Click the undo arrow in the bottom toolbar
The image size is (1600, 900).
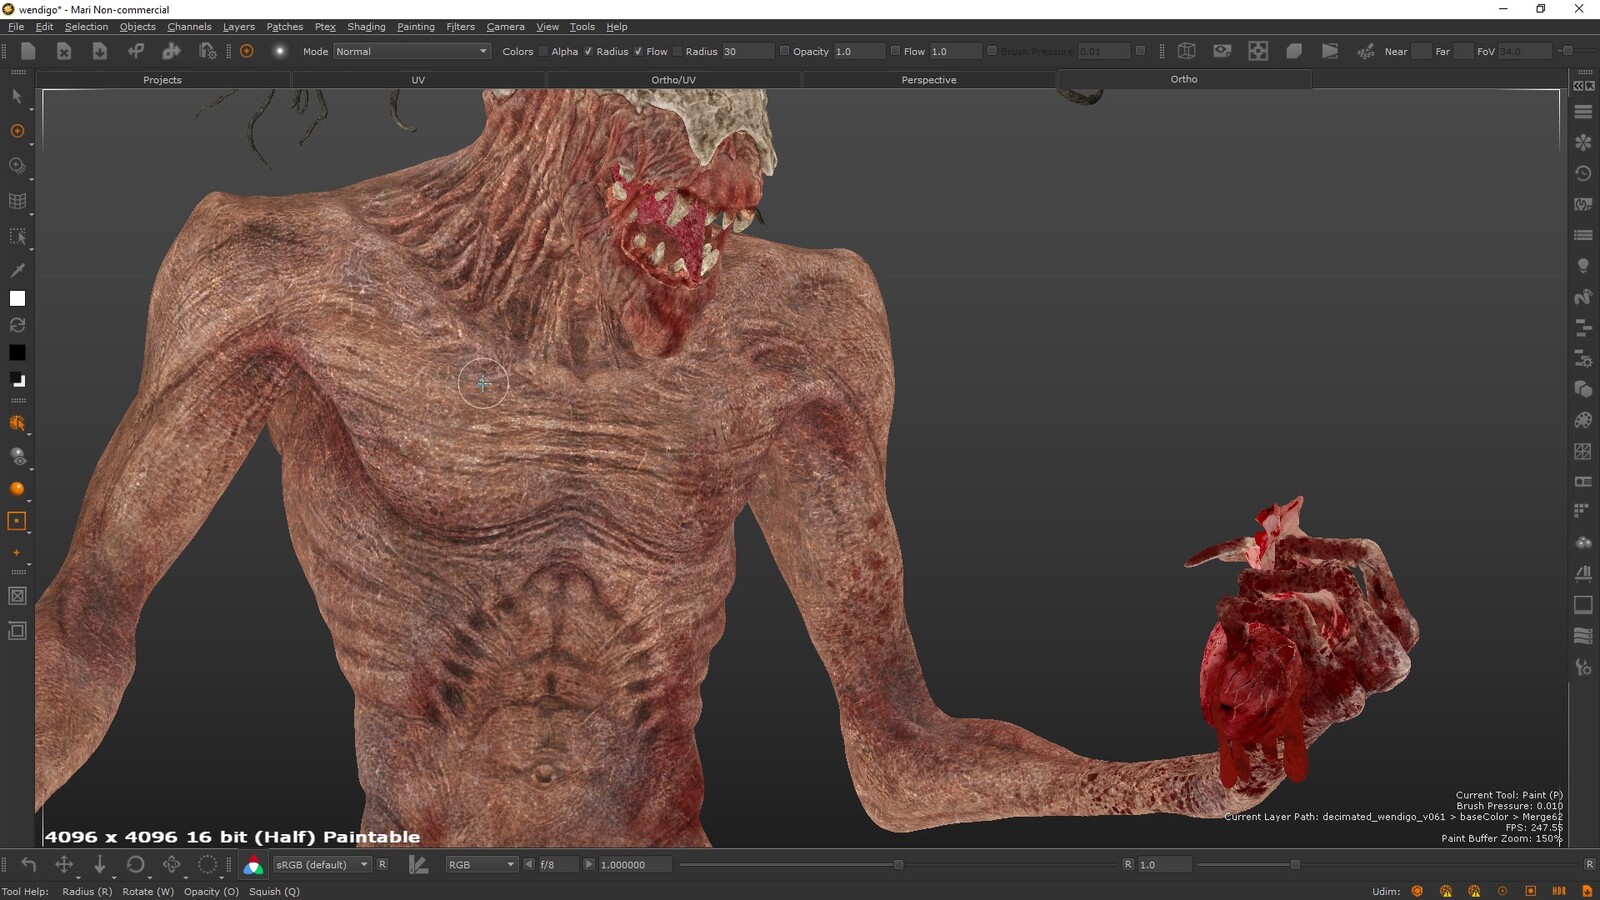coord(28,864)
